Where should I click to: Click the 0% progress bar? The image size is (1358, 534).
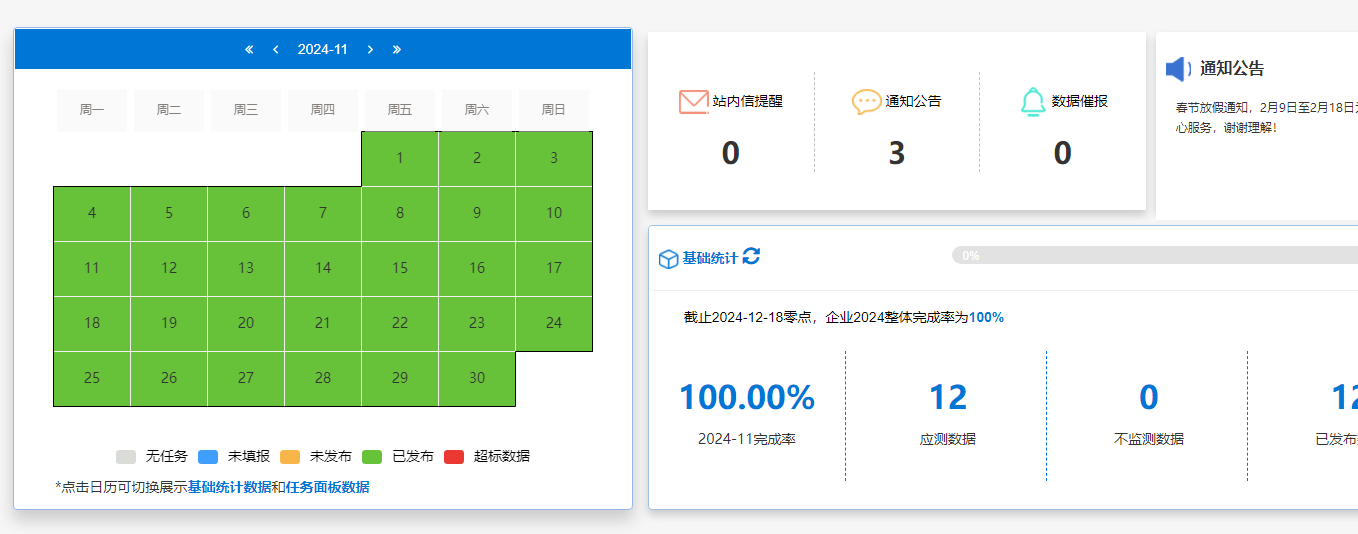click(1150, 255)
